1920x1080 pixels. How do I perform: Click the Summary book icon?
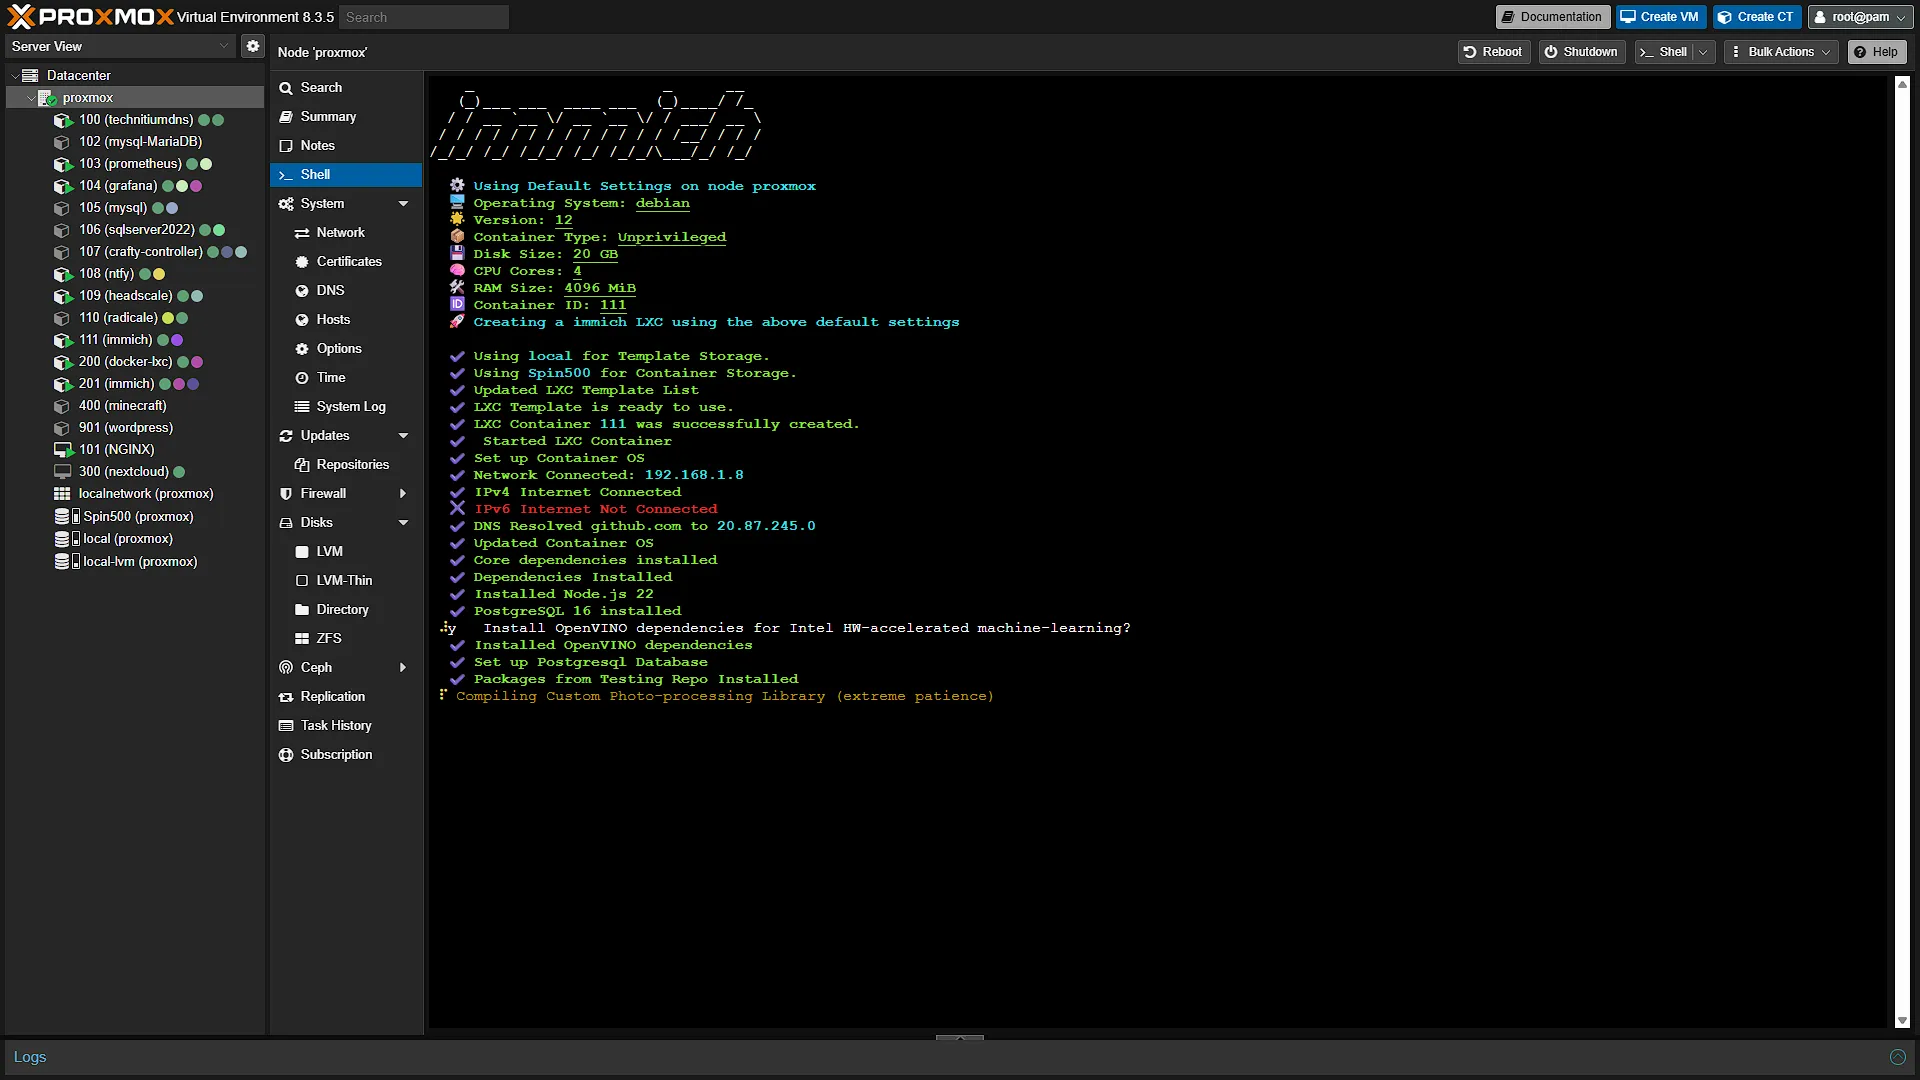point(286,117)
